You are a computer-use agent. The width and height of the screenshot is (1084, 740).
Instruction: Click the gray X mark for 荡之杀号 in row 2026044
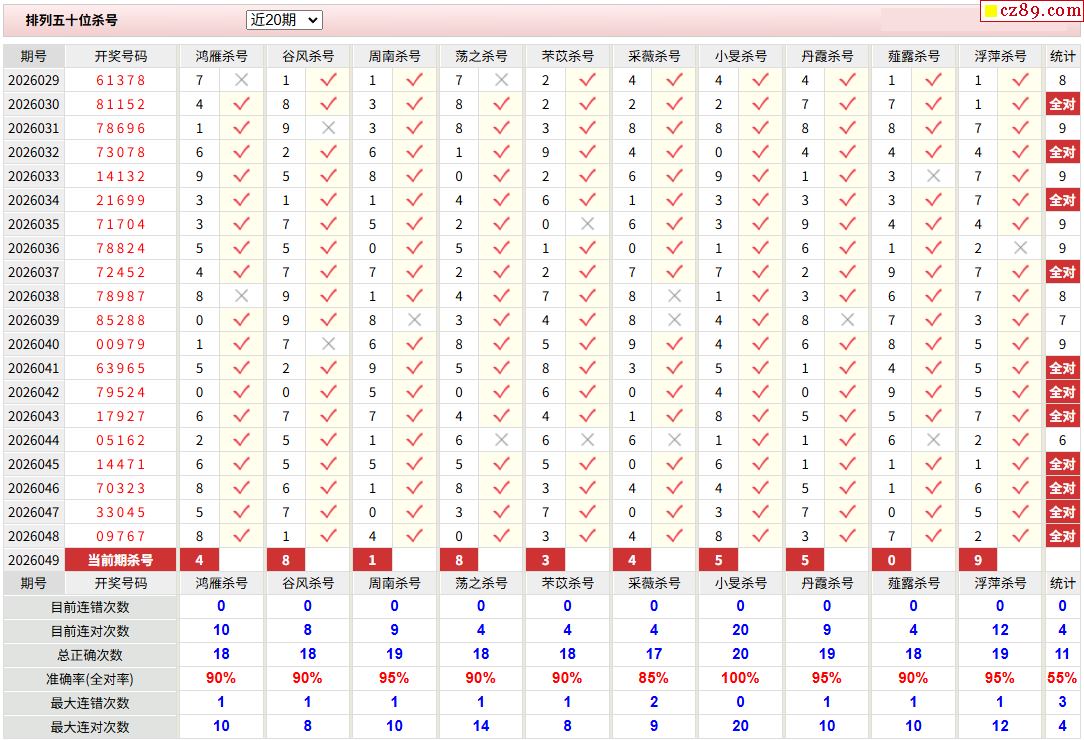point(501,440)
